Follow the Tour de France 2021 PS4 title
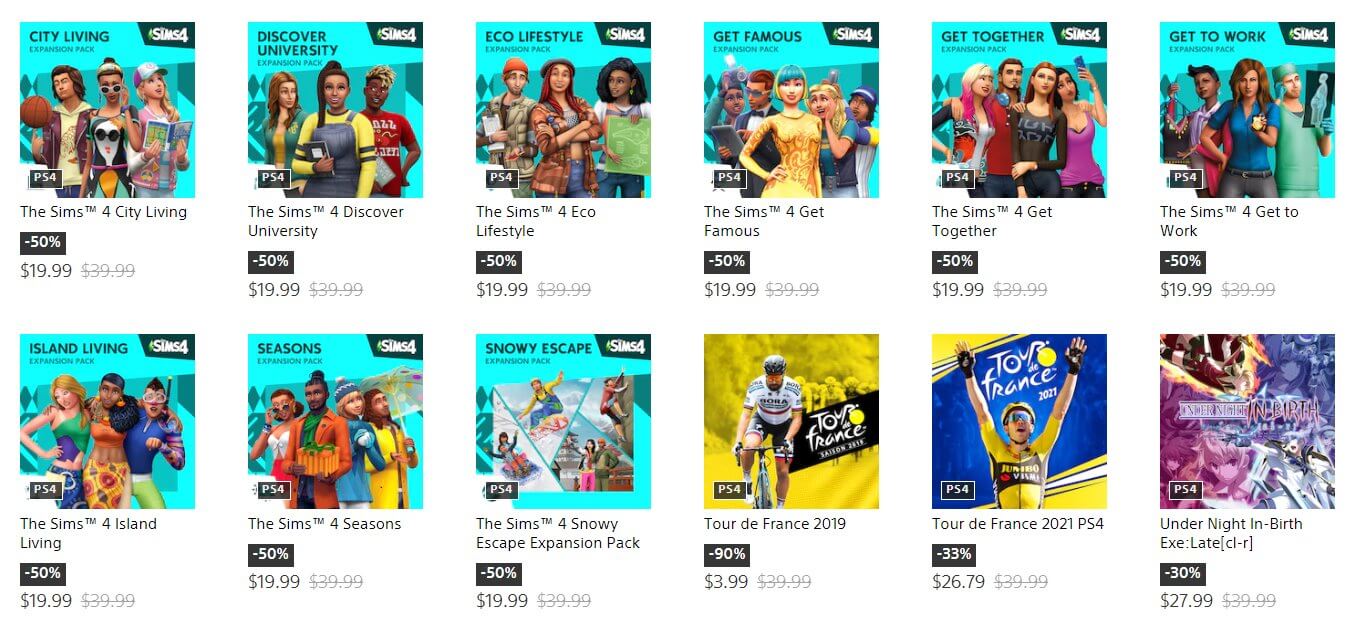The width and height of the screenshot is (1366, 618). [1018, 524]
